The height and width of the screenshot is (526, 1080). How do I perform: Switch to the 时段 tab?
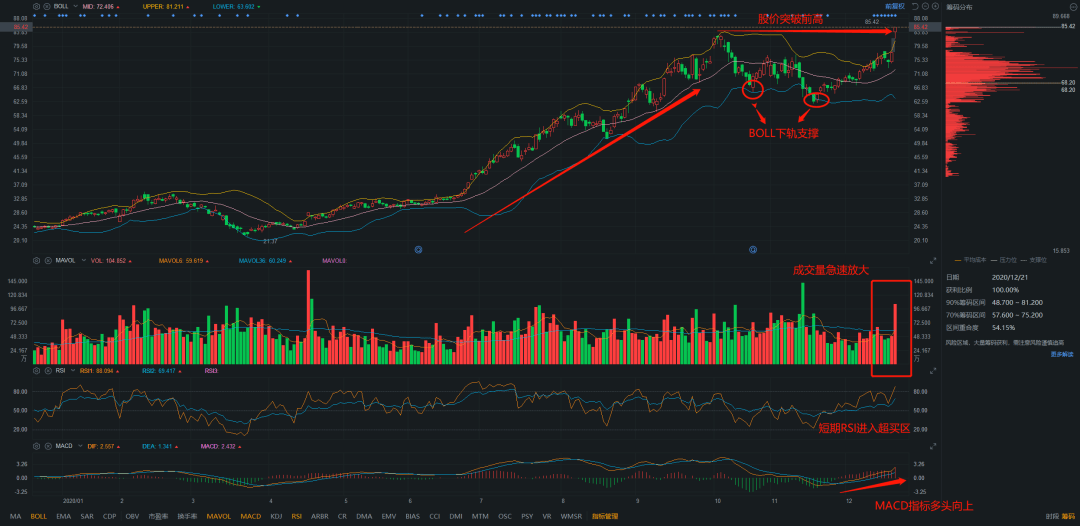tap(1052, 516)
